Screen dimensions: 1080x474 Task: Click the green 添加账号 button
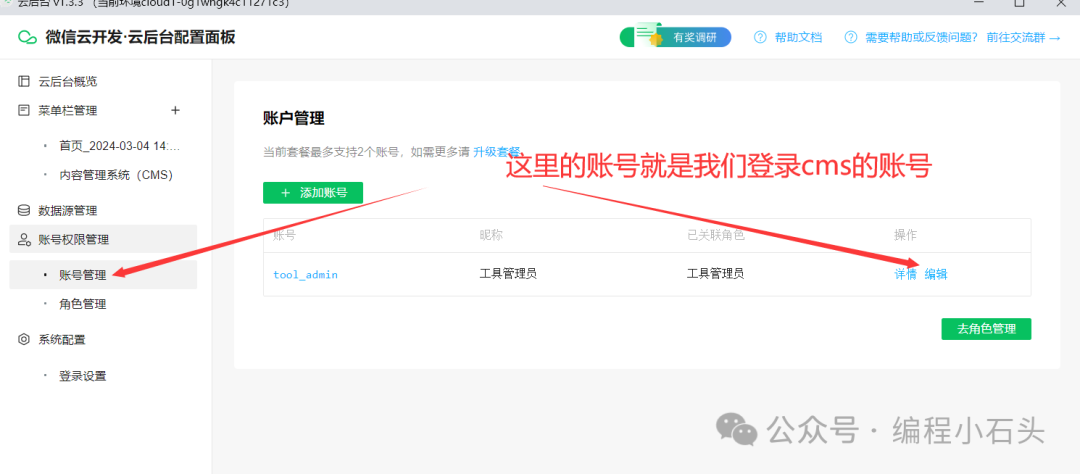point(313,193)
